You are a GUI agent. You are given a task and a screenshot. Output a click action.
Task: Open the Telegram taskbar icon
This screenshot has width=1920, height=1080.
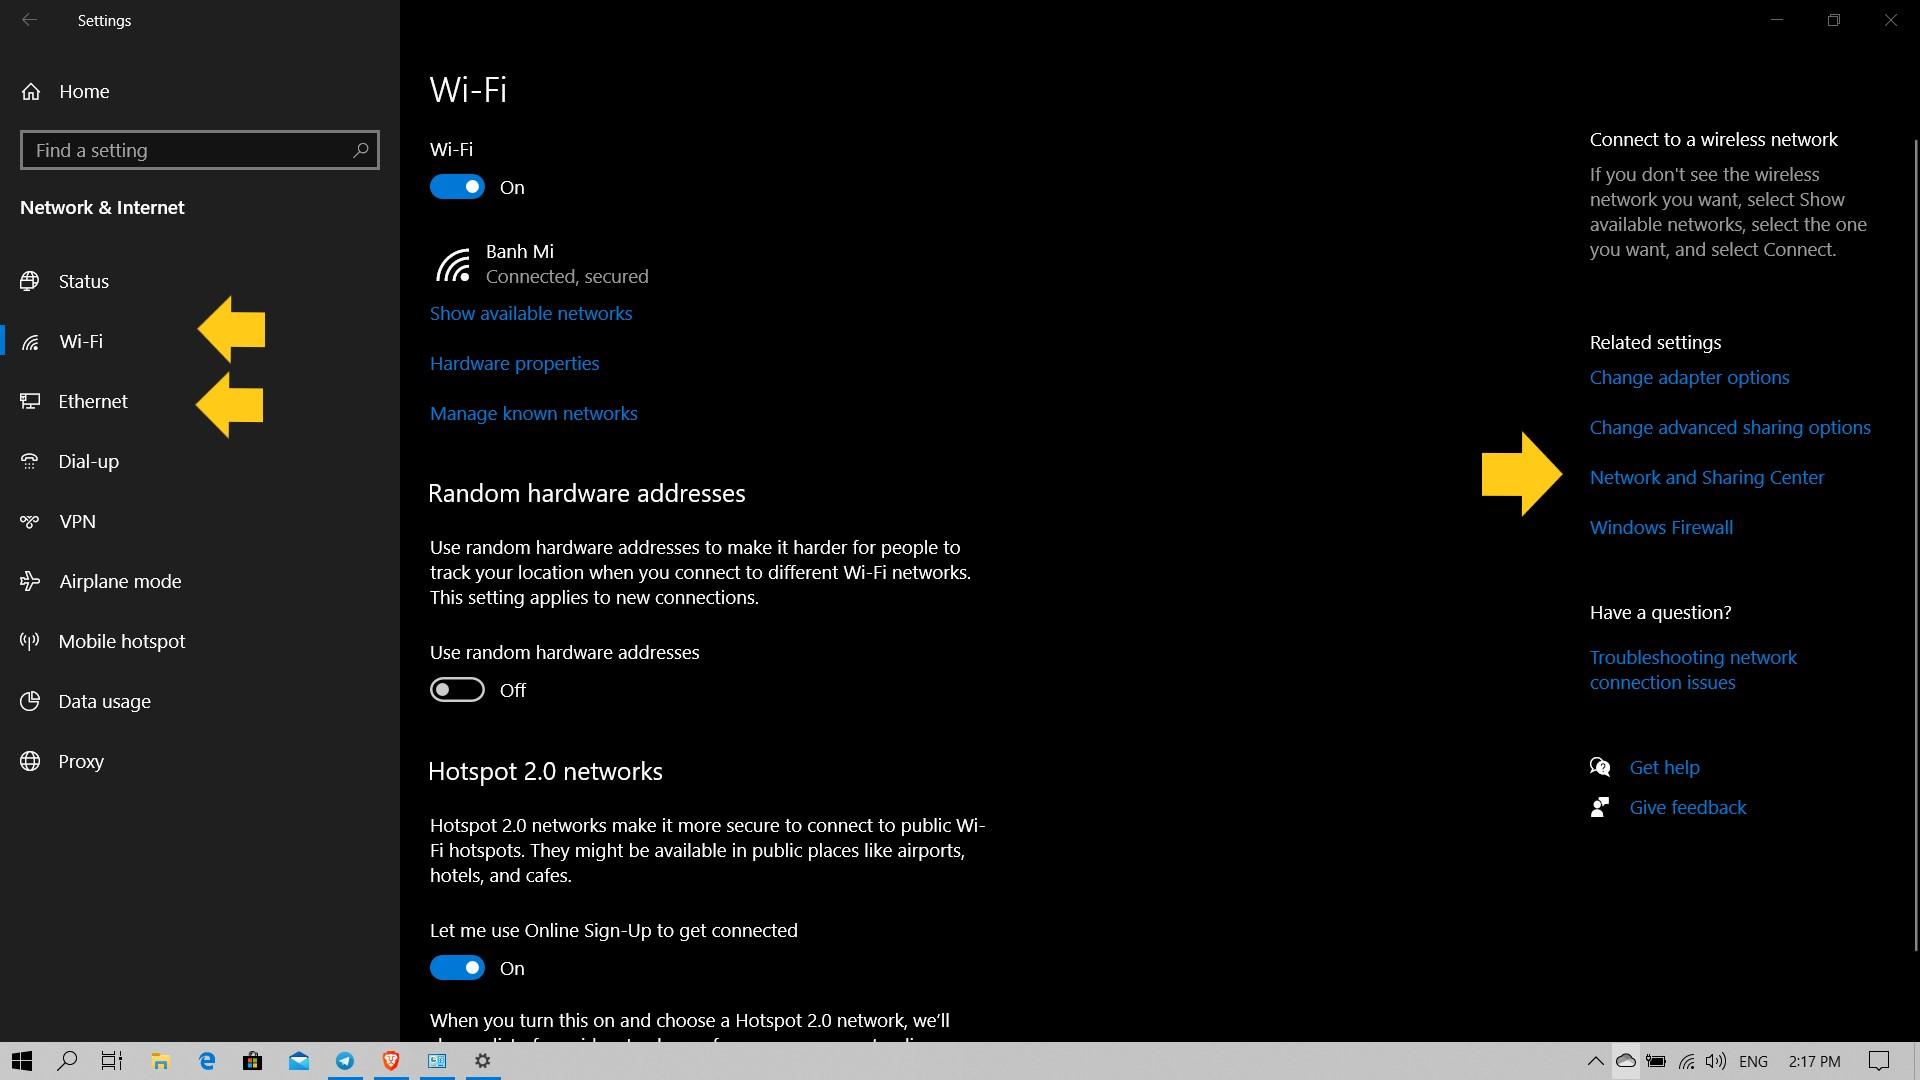coord(345,1061)
